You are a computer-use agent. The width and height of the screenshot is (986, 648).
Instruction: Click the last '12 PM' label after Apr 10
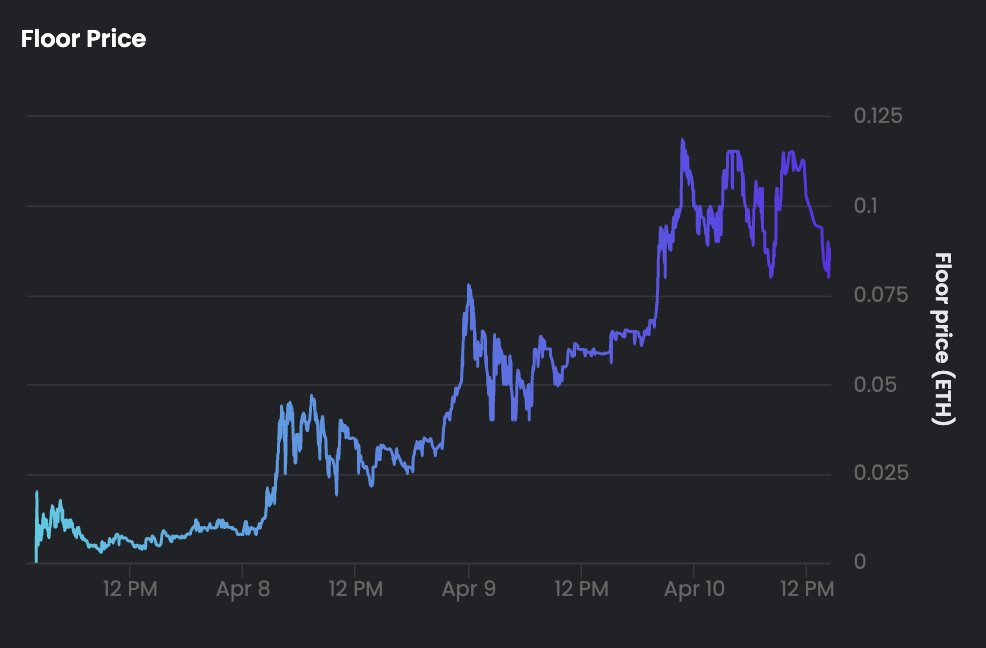pyautogui.click(x=807, y=589)
